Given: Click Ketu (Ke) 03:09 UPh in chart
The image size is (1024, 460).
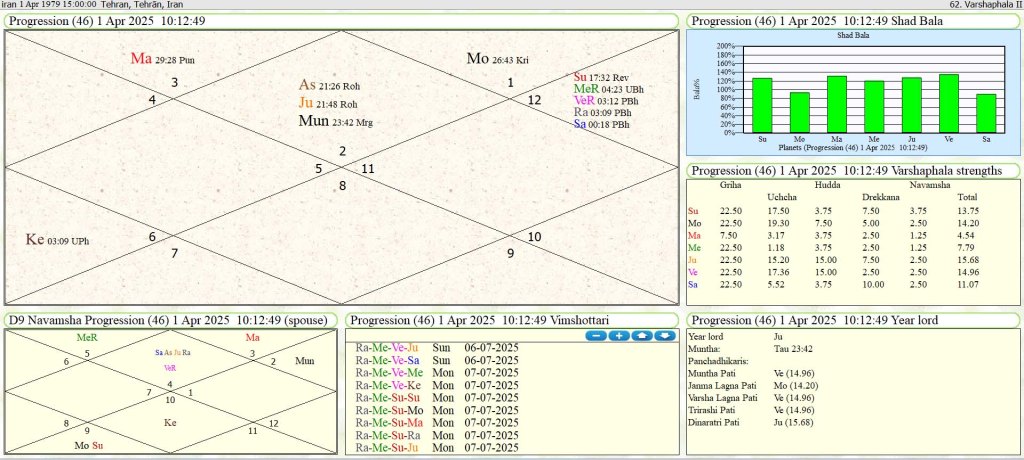Looking at the screenshot, I should point(56,240).
